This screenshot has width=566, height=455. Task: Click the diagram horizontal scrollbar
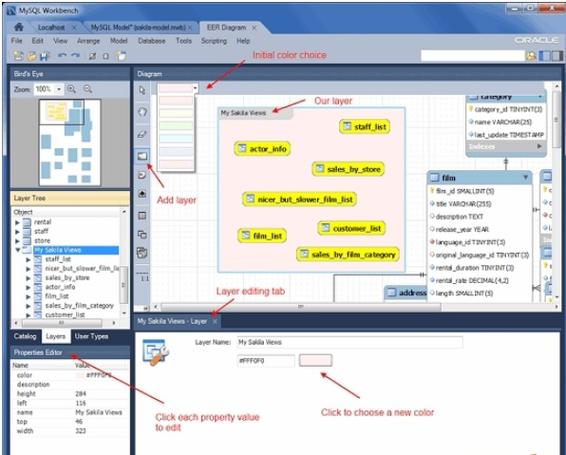(301, 307)
